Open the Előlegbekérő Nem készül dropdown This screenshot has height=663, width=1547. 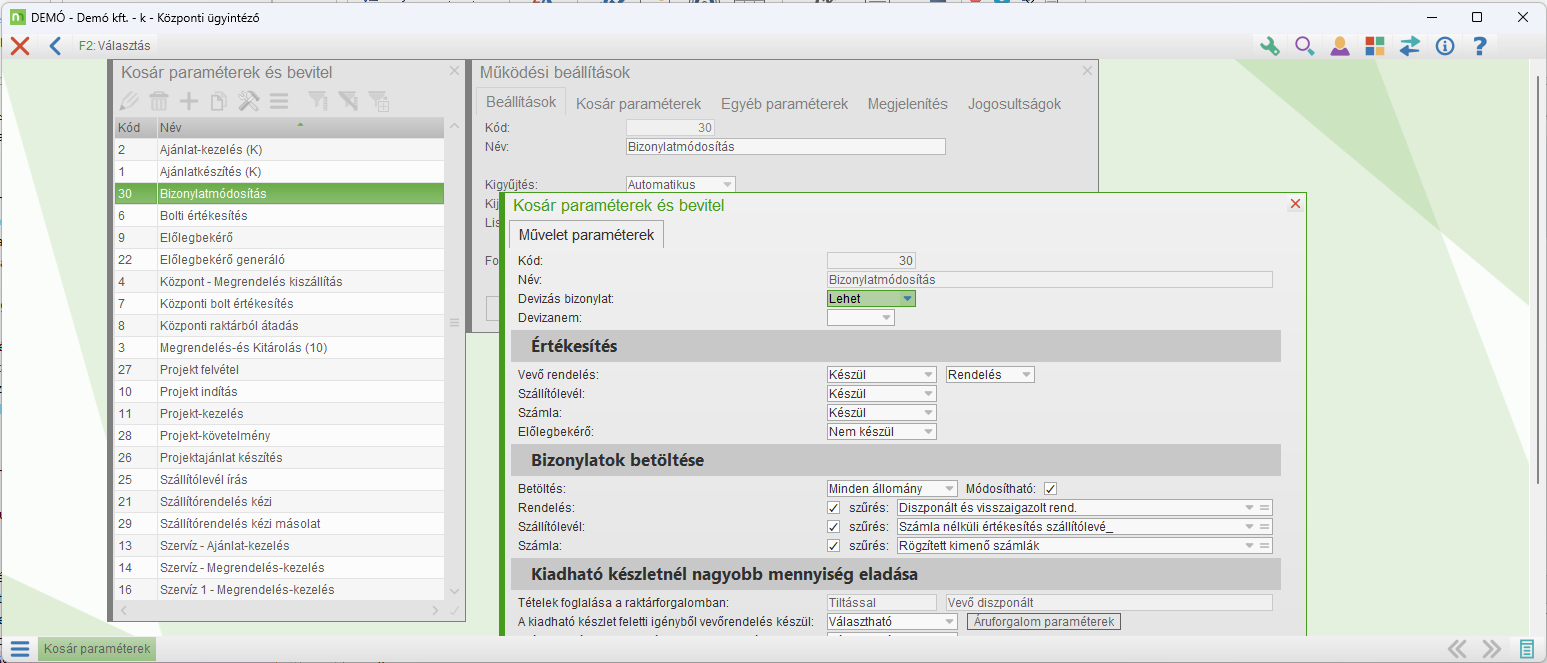pos(881,431)
